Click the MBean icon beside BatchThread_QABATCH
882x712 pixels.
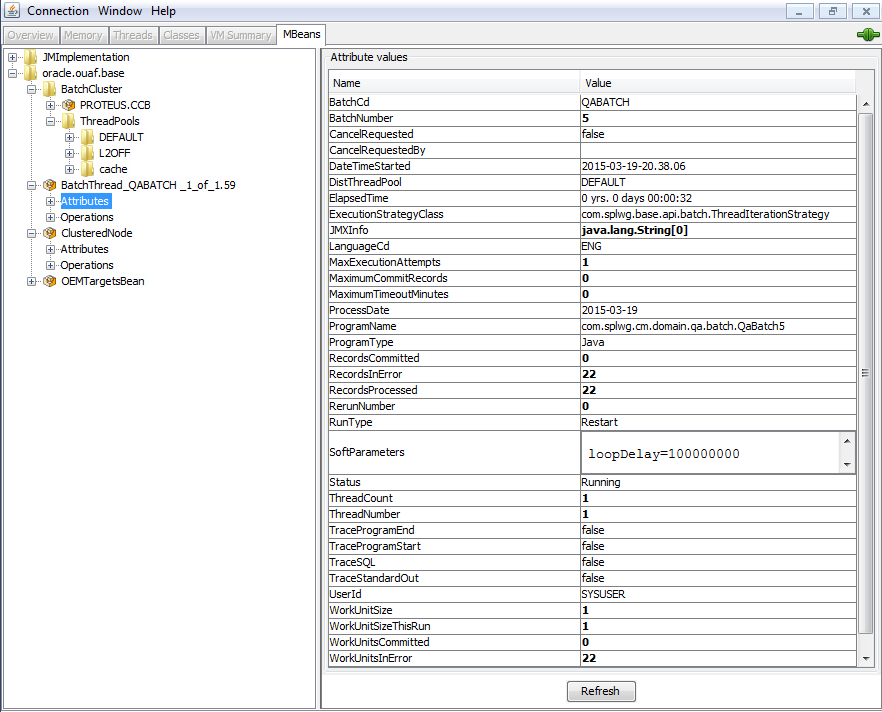48,185
